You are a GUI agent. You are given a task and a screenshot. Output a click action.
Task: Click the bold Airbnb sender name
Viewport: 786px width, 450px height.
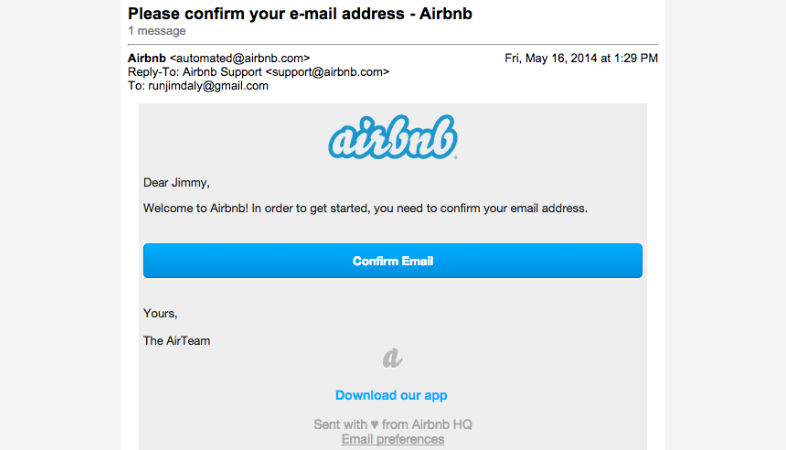(146, 58)
